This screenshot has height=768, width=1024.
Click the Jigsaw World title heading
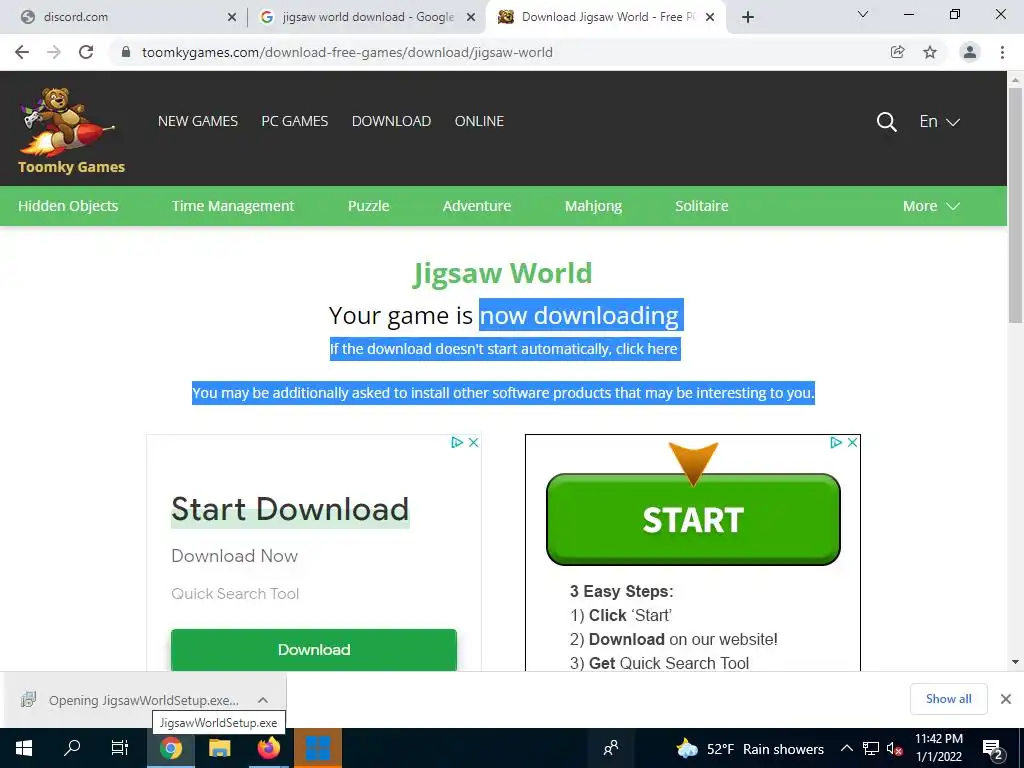tap(502, 274)
